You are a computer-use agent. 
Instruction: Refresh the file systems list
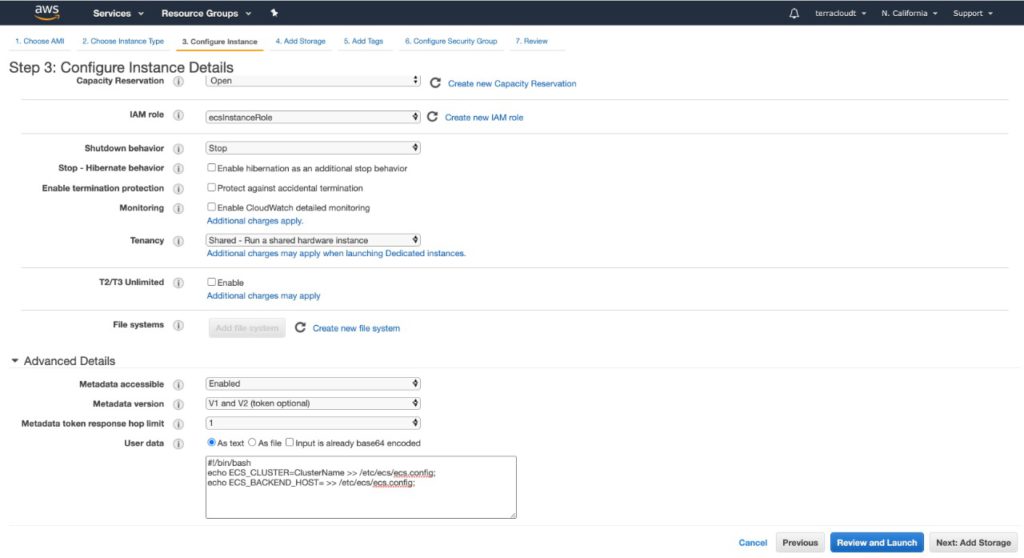[300, 328]
